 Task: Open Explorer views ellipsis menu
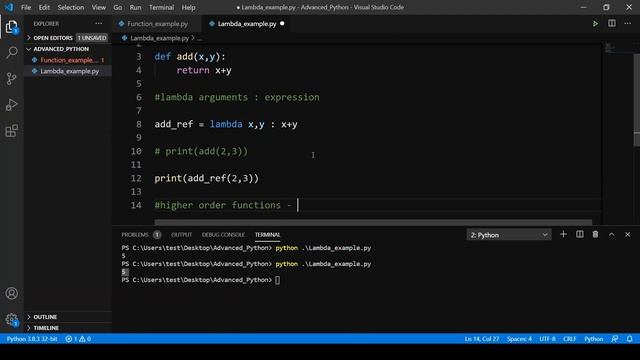99,24
